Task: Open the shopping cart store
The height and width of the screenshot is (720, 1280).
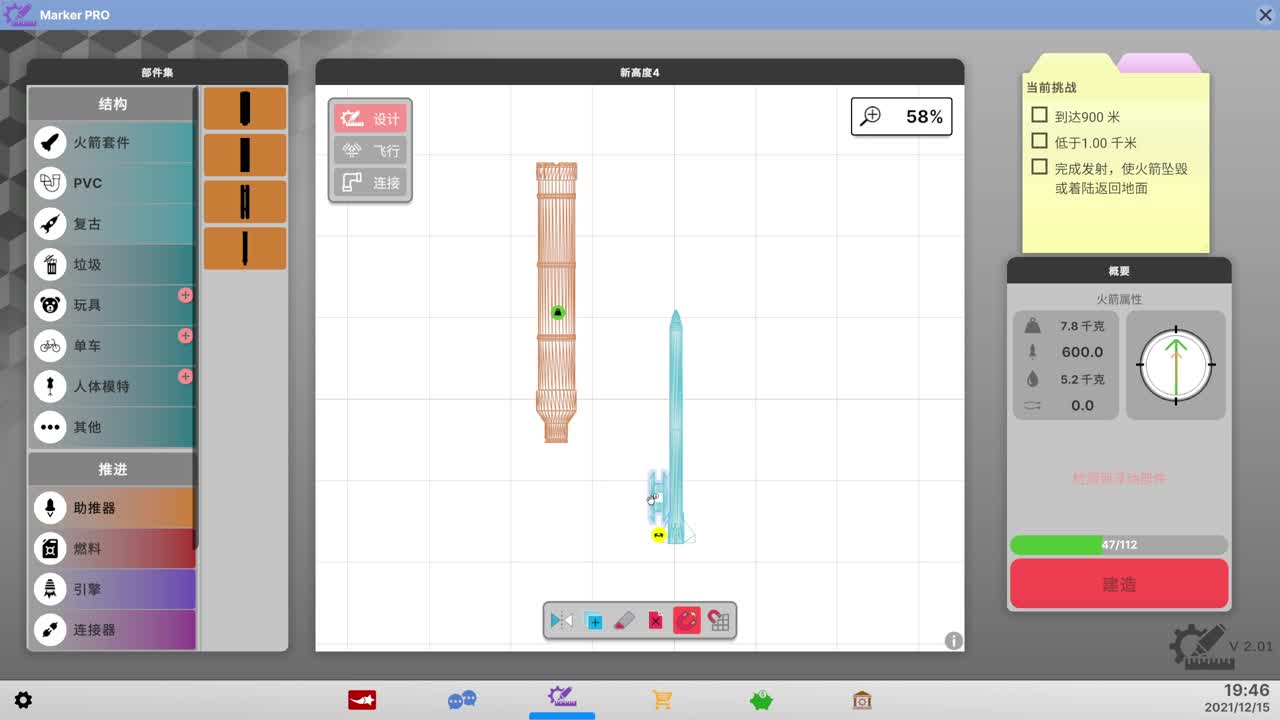Action: [x=661, y=700]
